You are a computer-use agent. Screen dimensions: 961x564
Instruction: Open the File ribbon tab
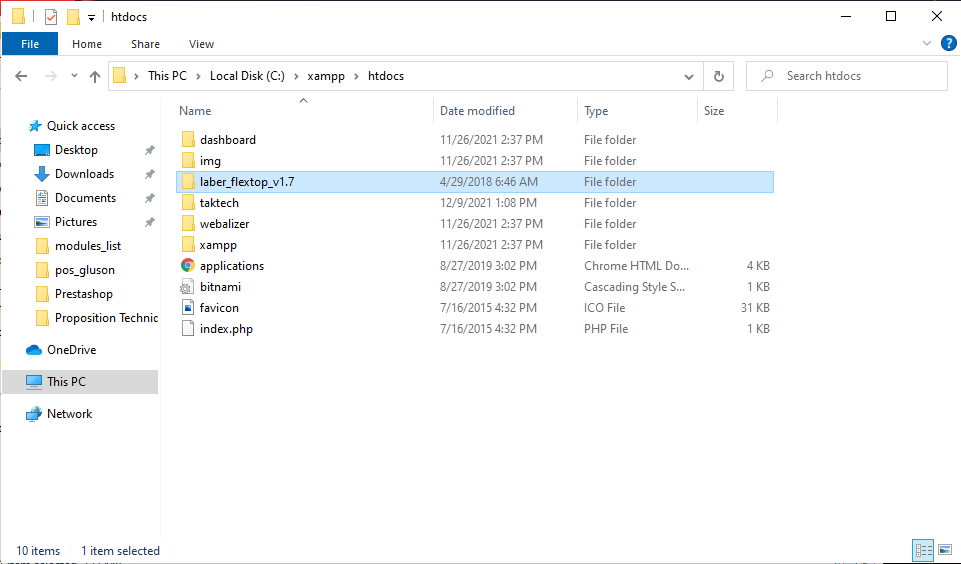click(x=29, y=44)
